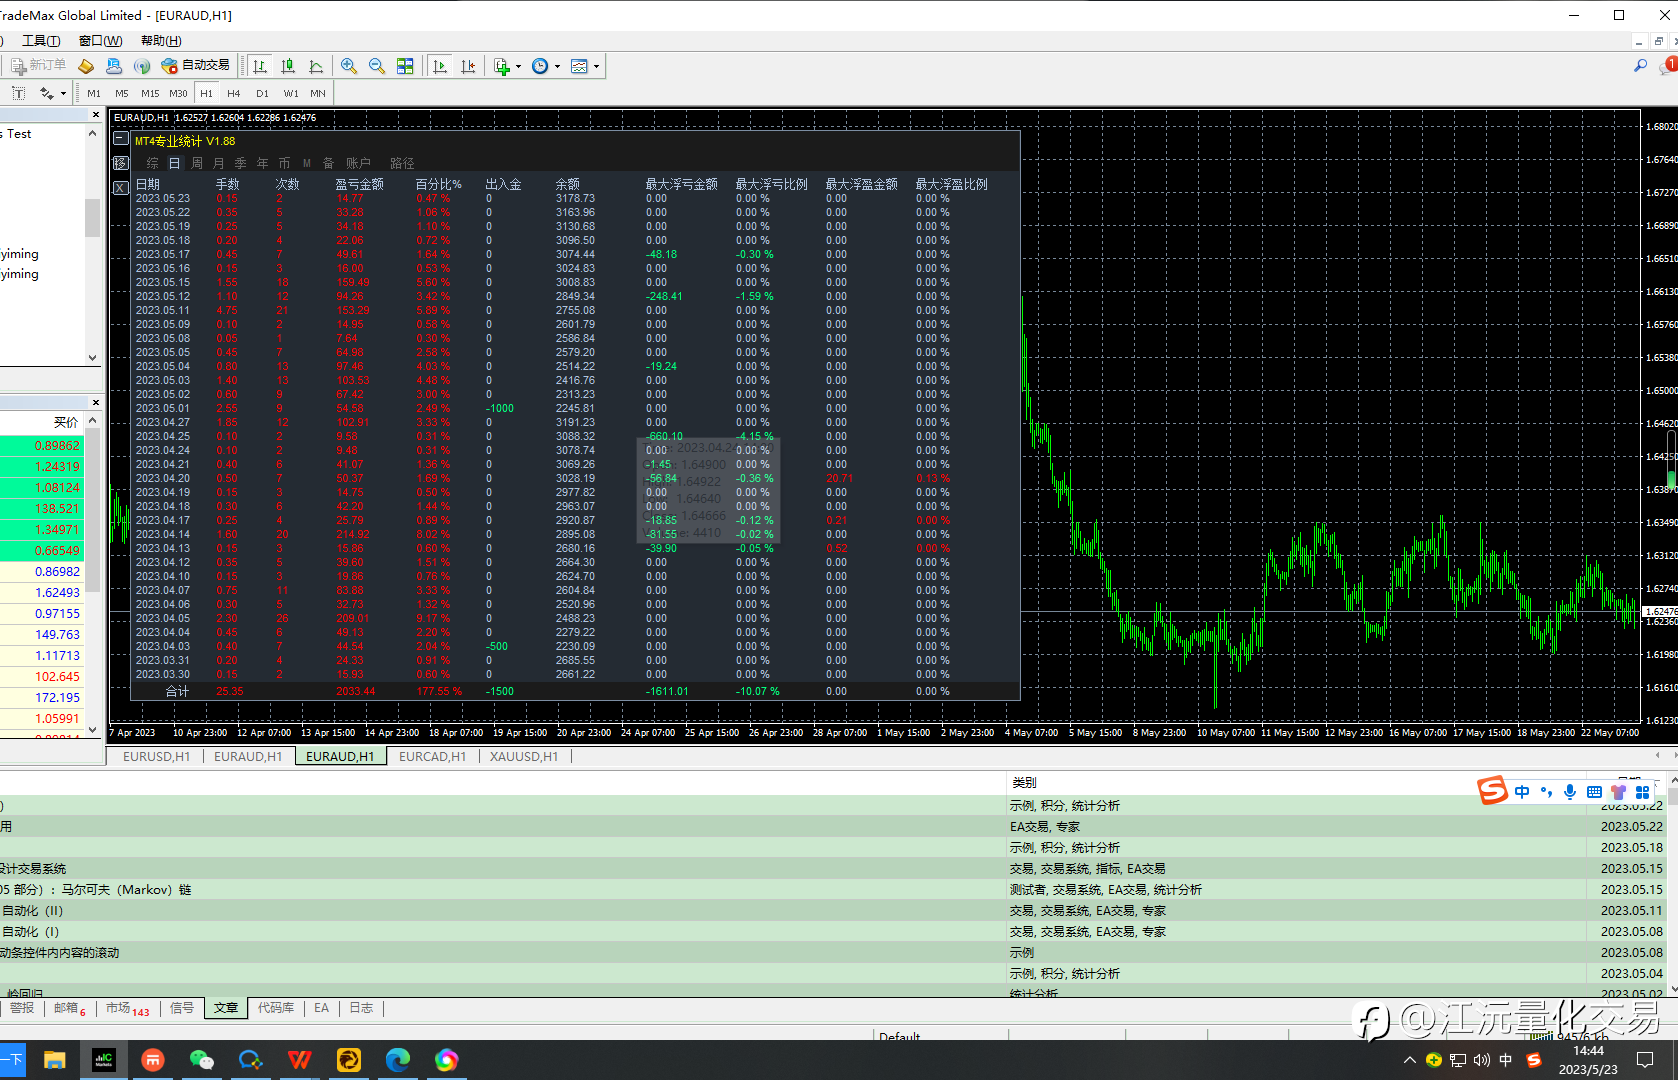Switch timeframe to M5

[122, 93]
